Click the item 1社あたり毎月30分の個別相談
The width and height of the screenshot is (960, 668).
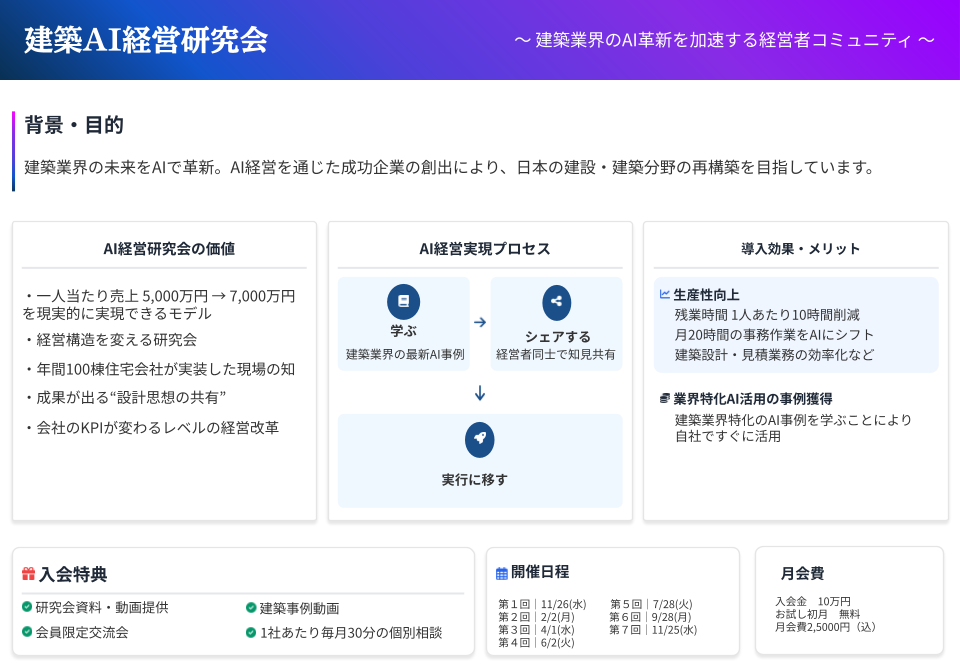(350, 632)
